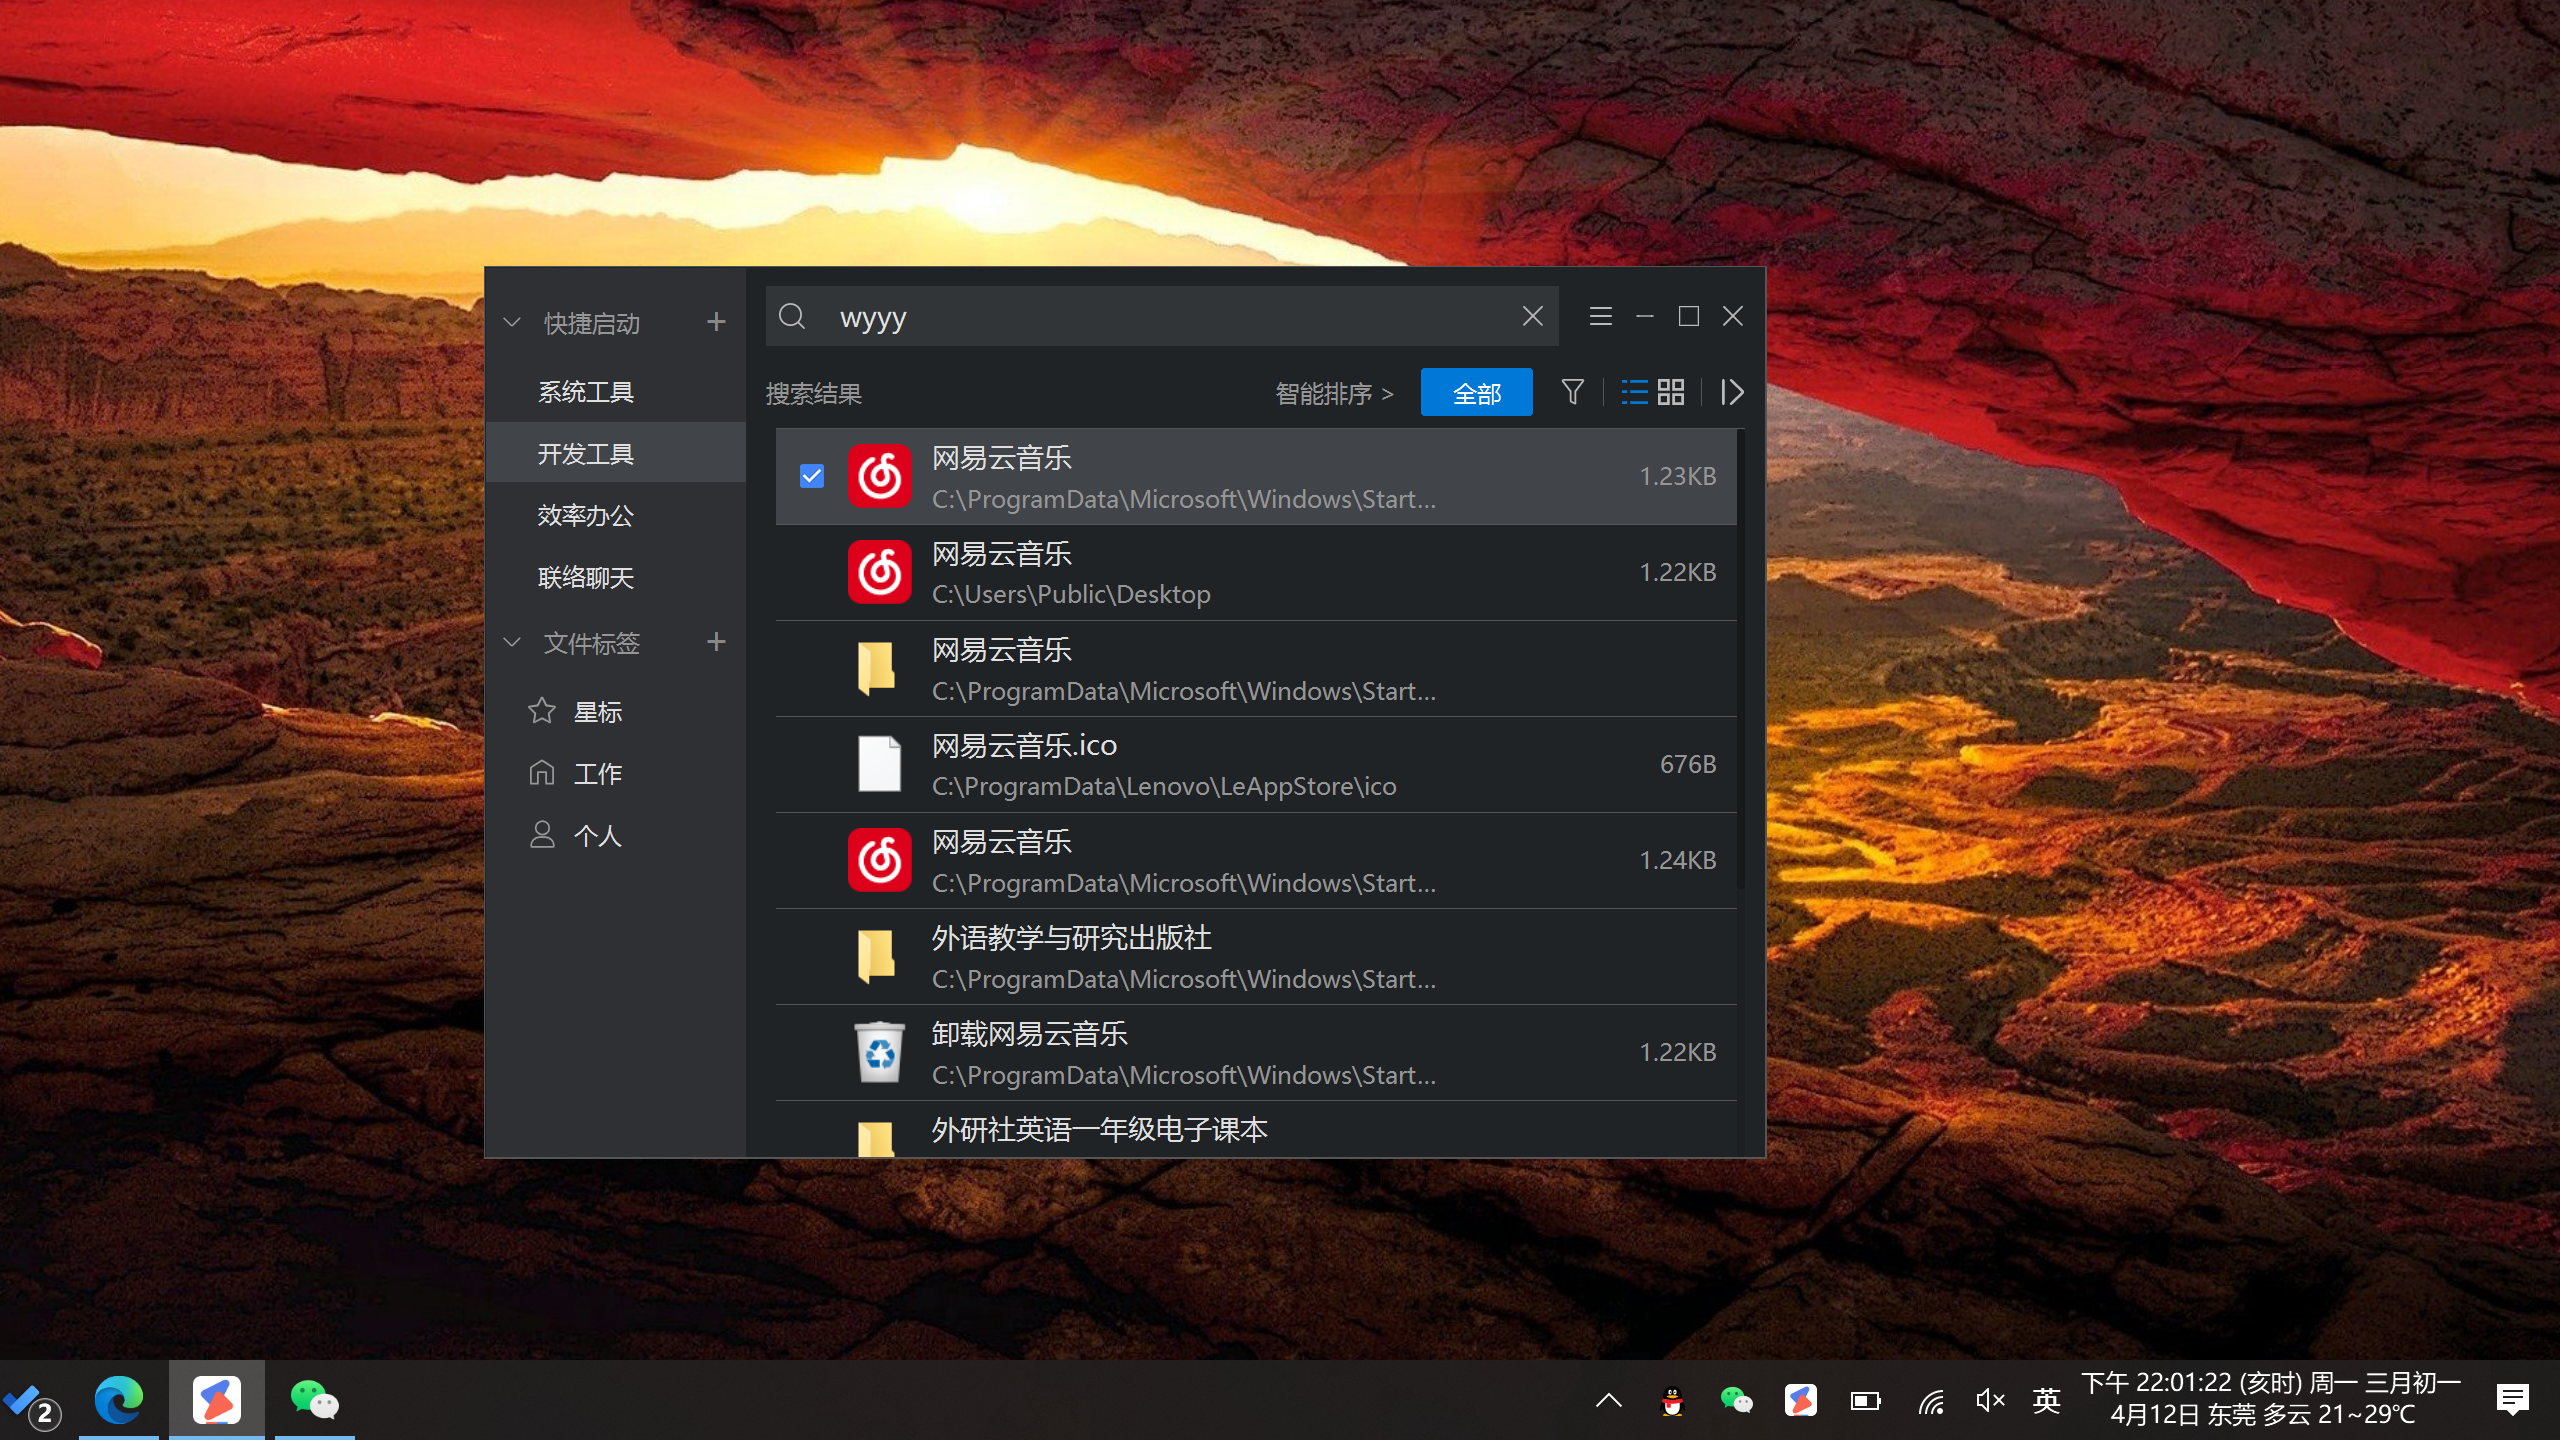Click the 全部 filter button
This screenshot has height=1440, width=2560.
coord(1477,392)
